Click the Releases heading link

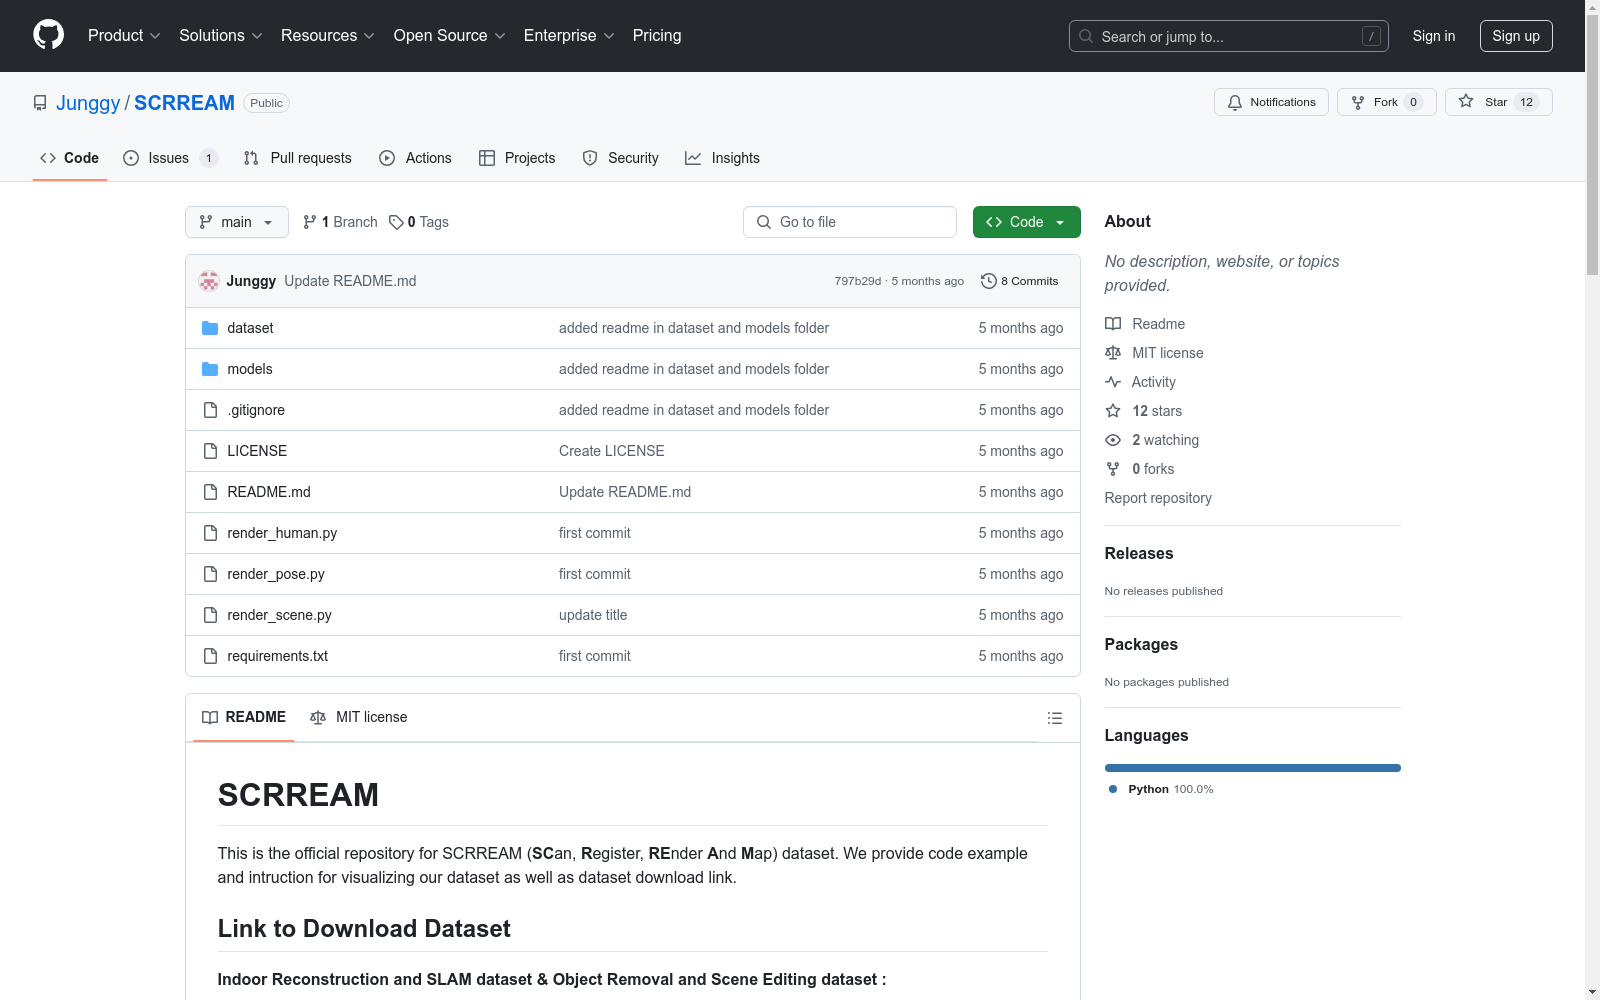pos(1139,553)
